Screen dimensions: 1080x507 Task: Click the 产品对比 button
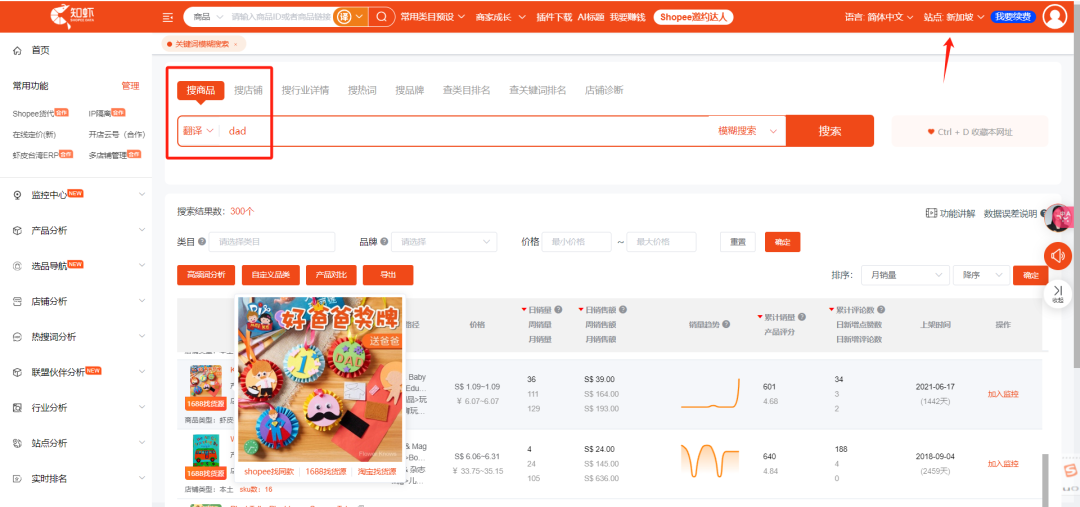tap(331, 275)
